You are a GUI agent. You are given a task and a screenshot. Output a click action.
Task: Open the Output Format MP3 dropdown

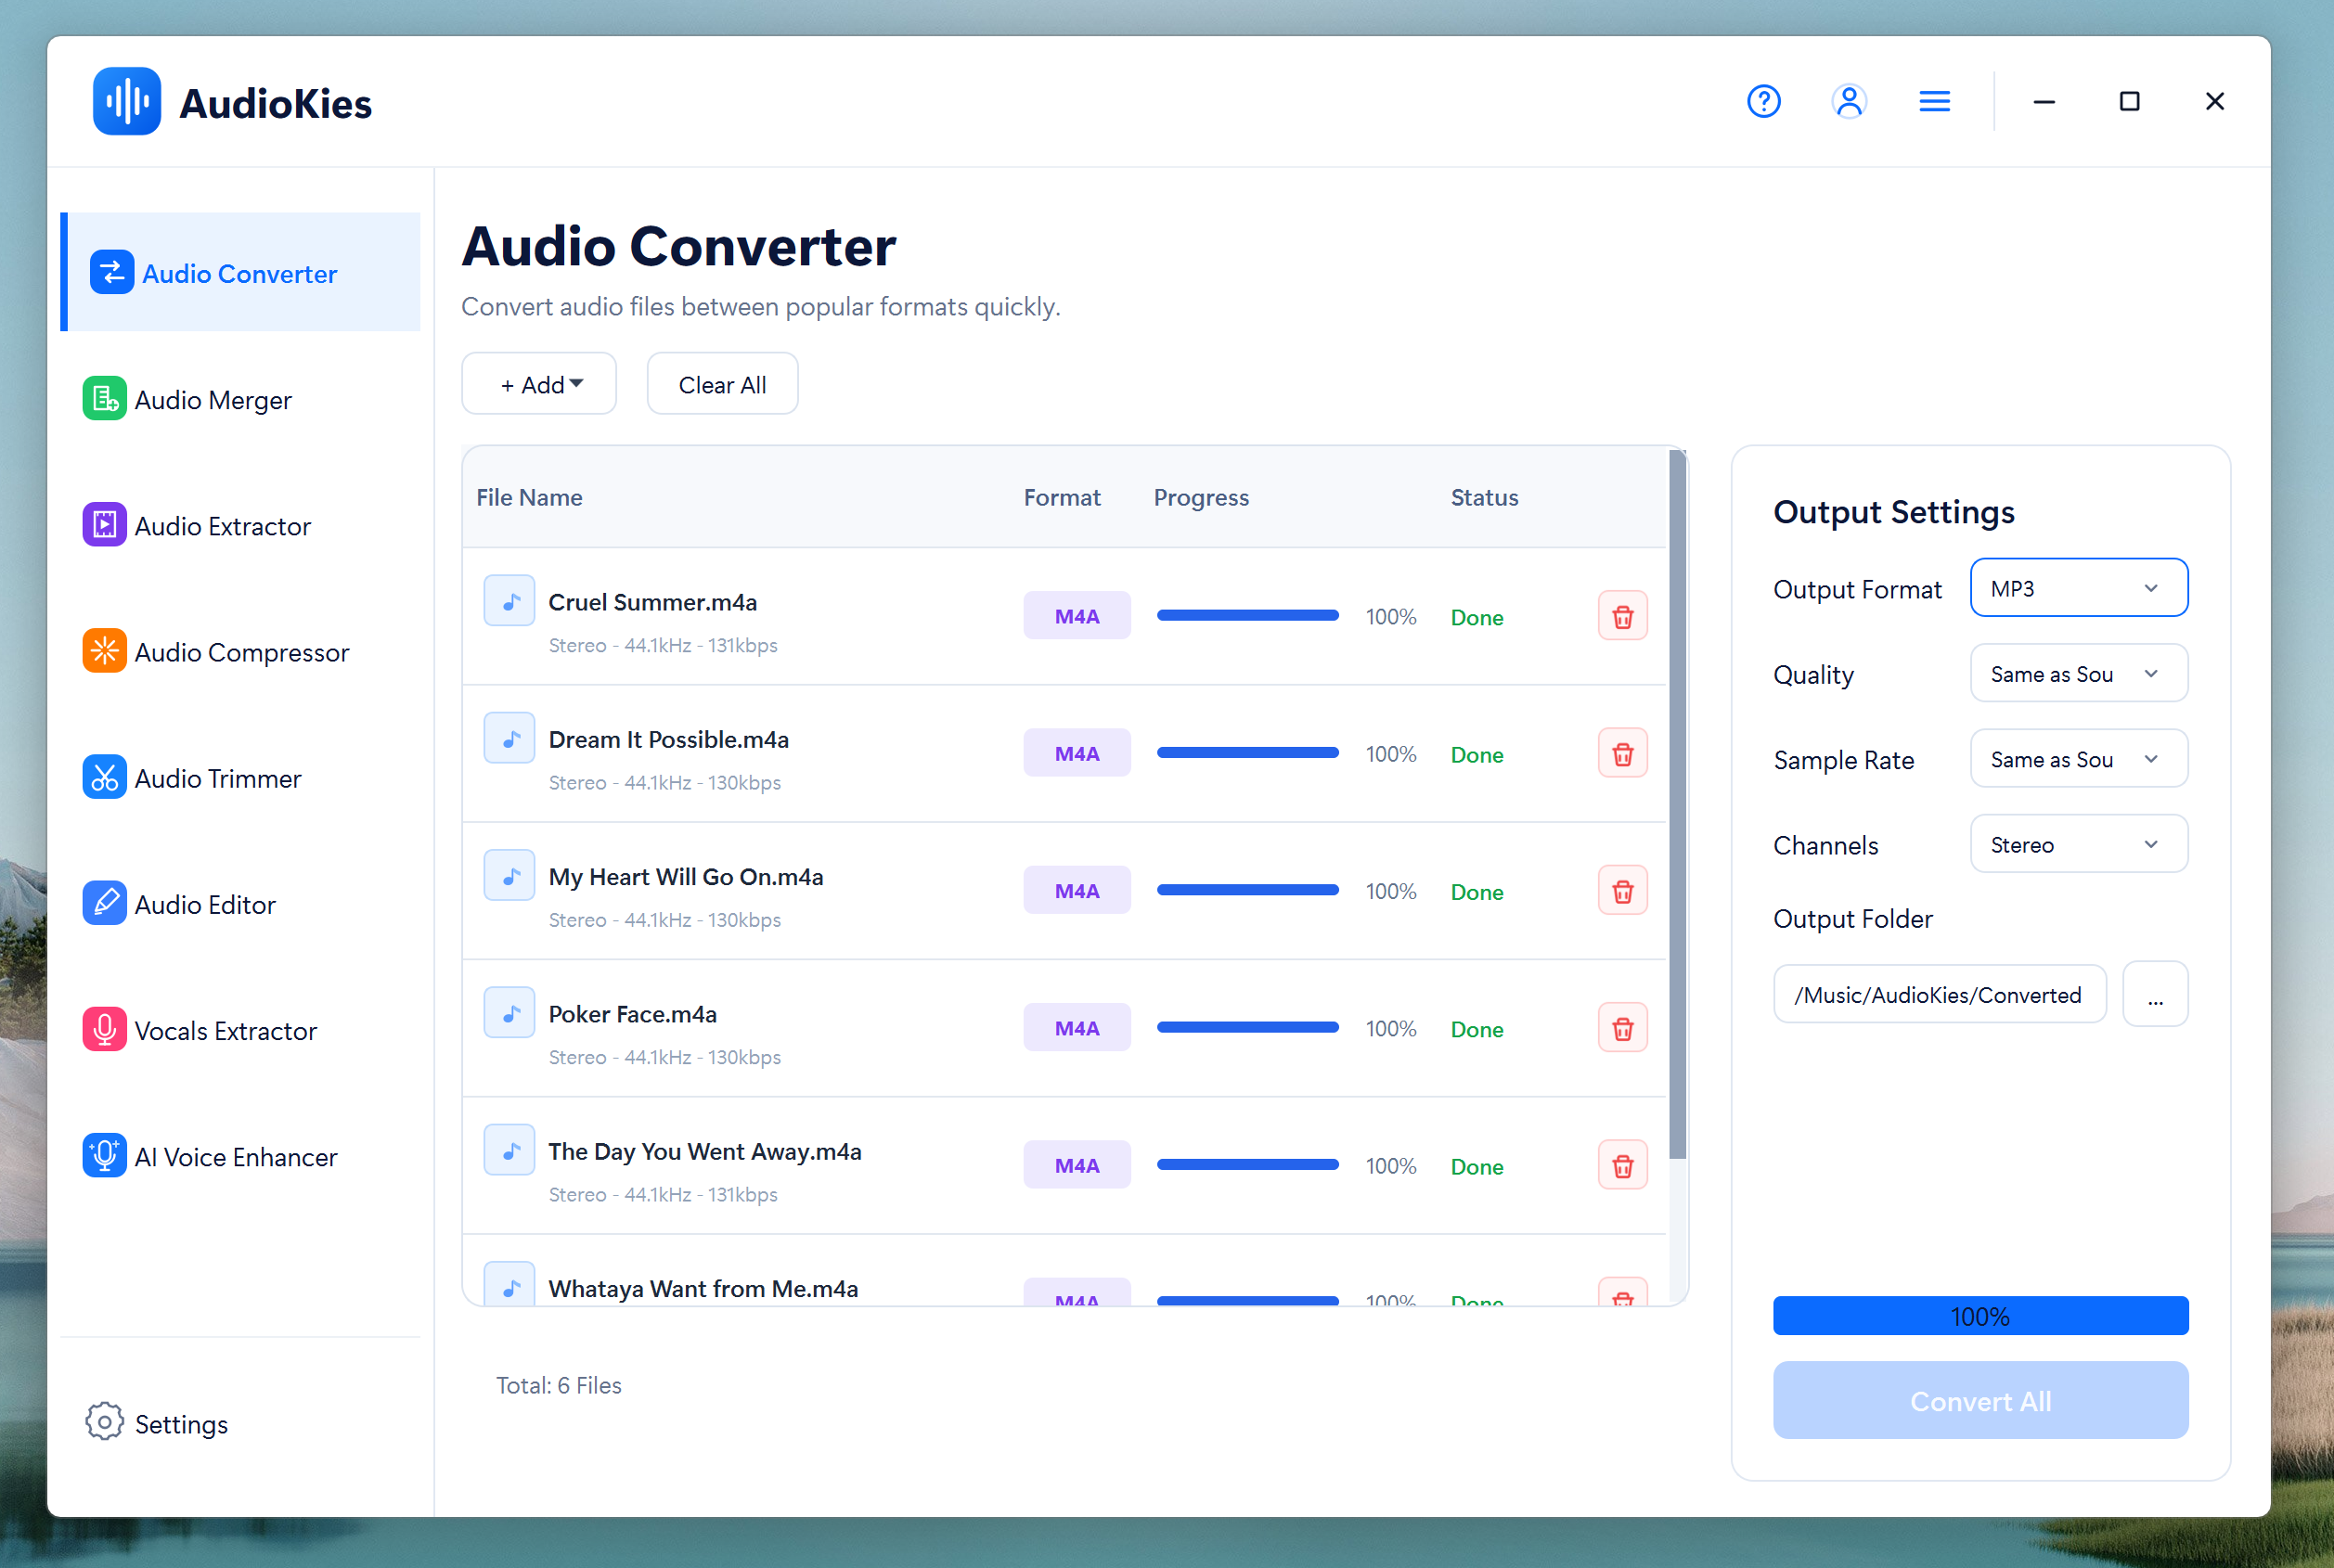tap(2078, 588)
